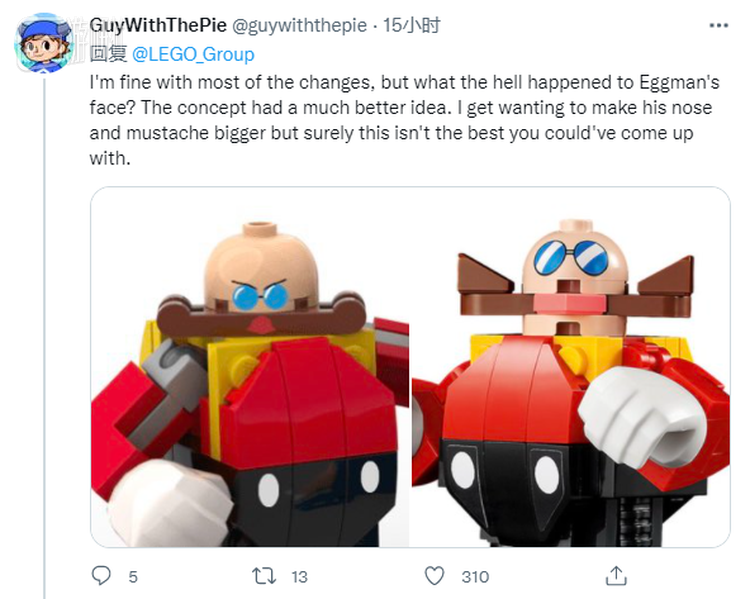750x599 pixels.
Task: Open the @LEGO_Group mention link
Action: 193,54
